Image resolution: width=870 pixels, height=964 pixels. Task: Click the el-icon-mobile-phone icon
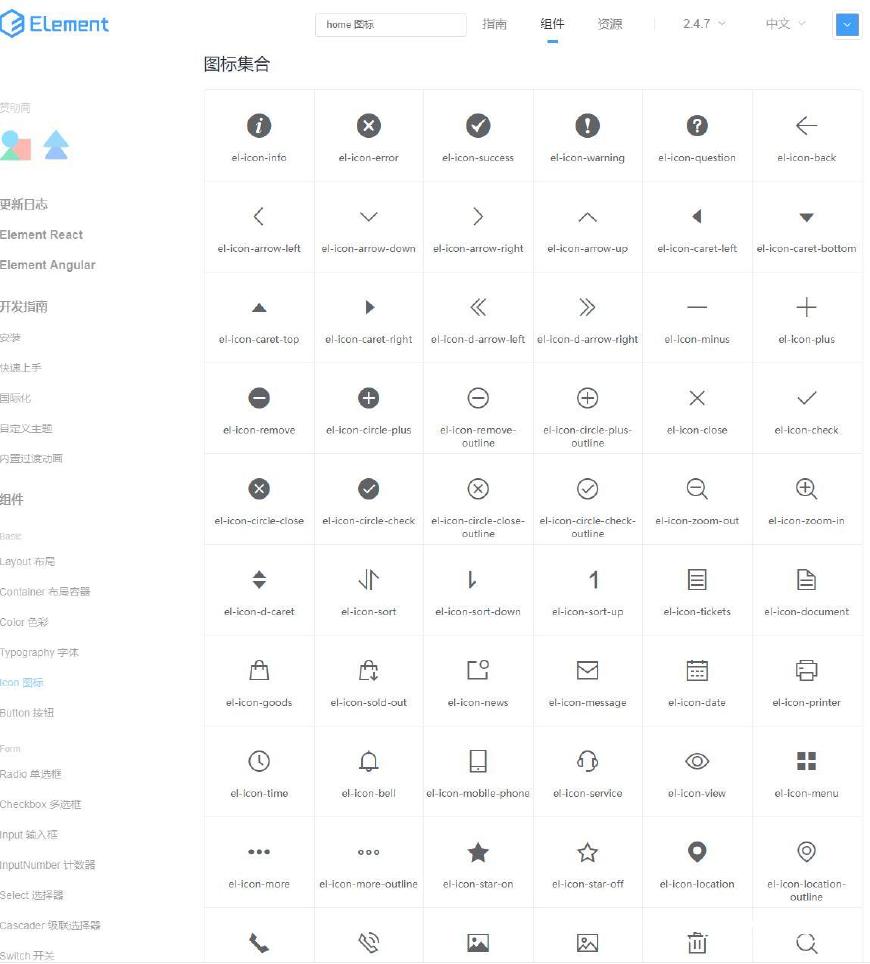tap(478, 761)
